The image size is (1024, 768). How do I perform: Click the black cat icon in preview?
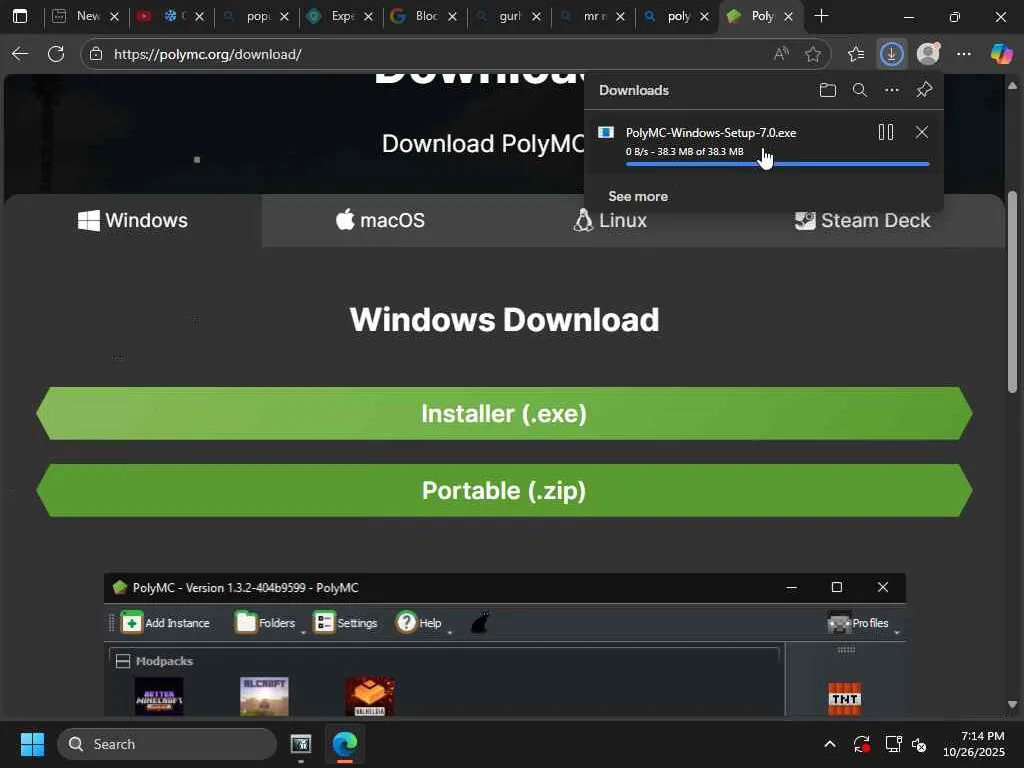click(x=480, y=623)
